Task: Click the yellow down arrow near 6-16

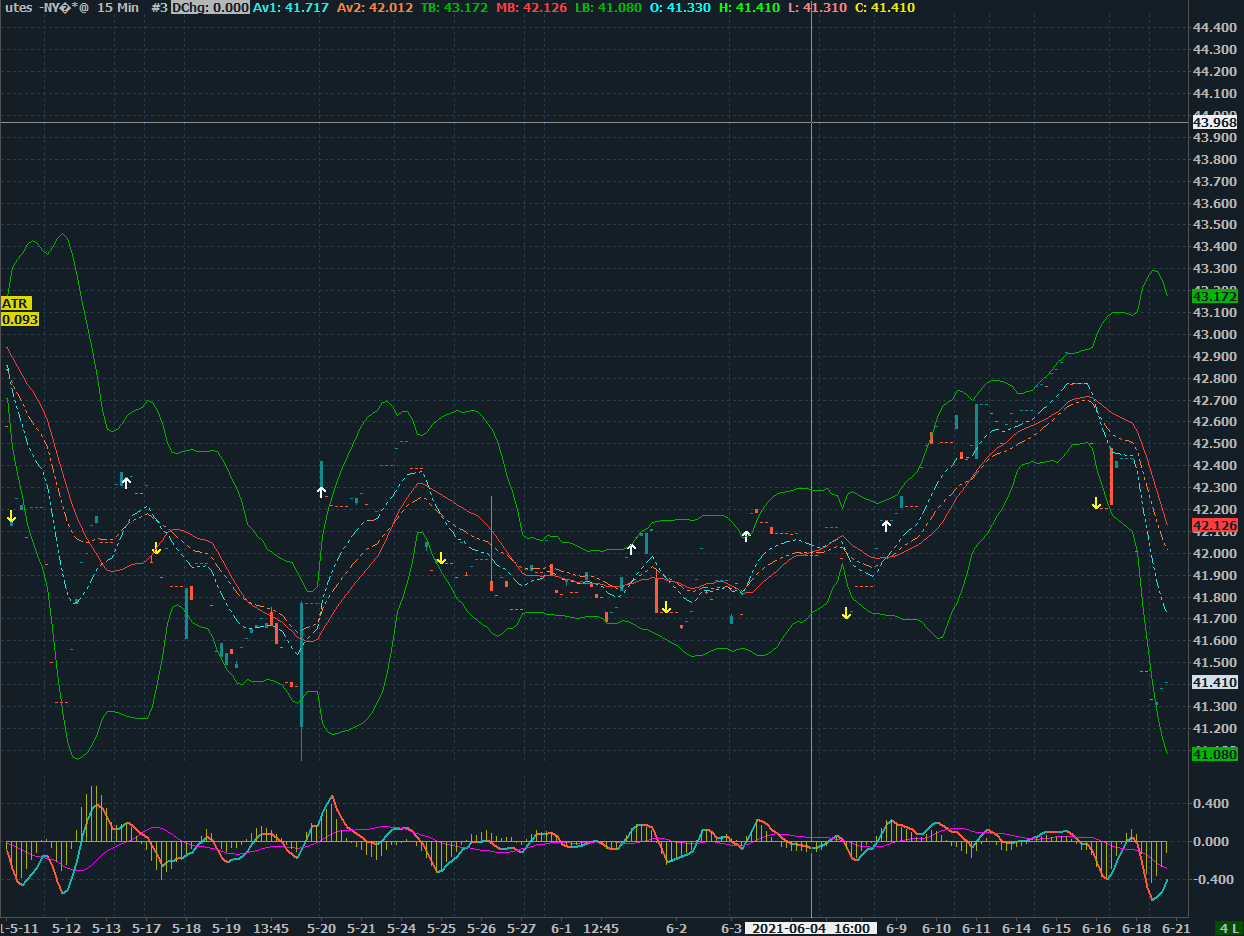Action: click(1096, 503)
